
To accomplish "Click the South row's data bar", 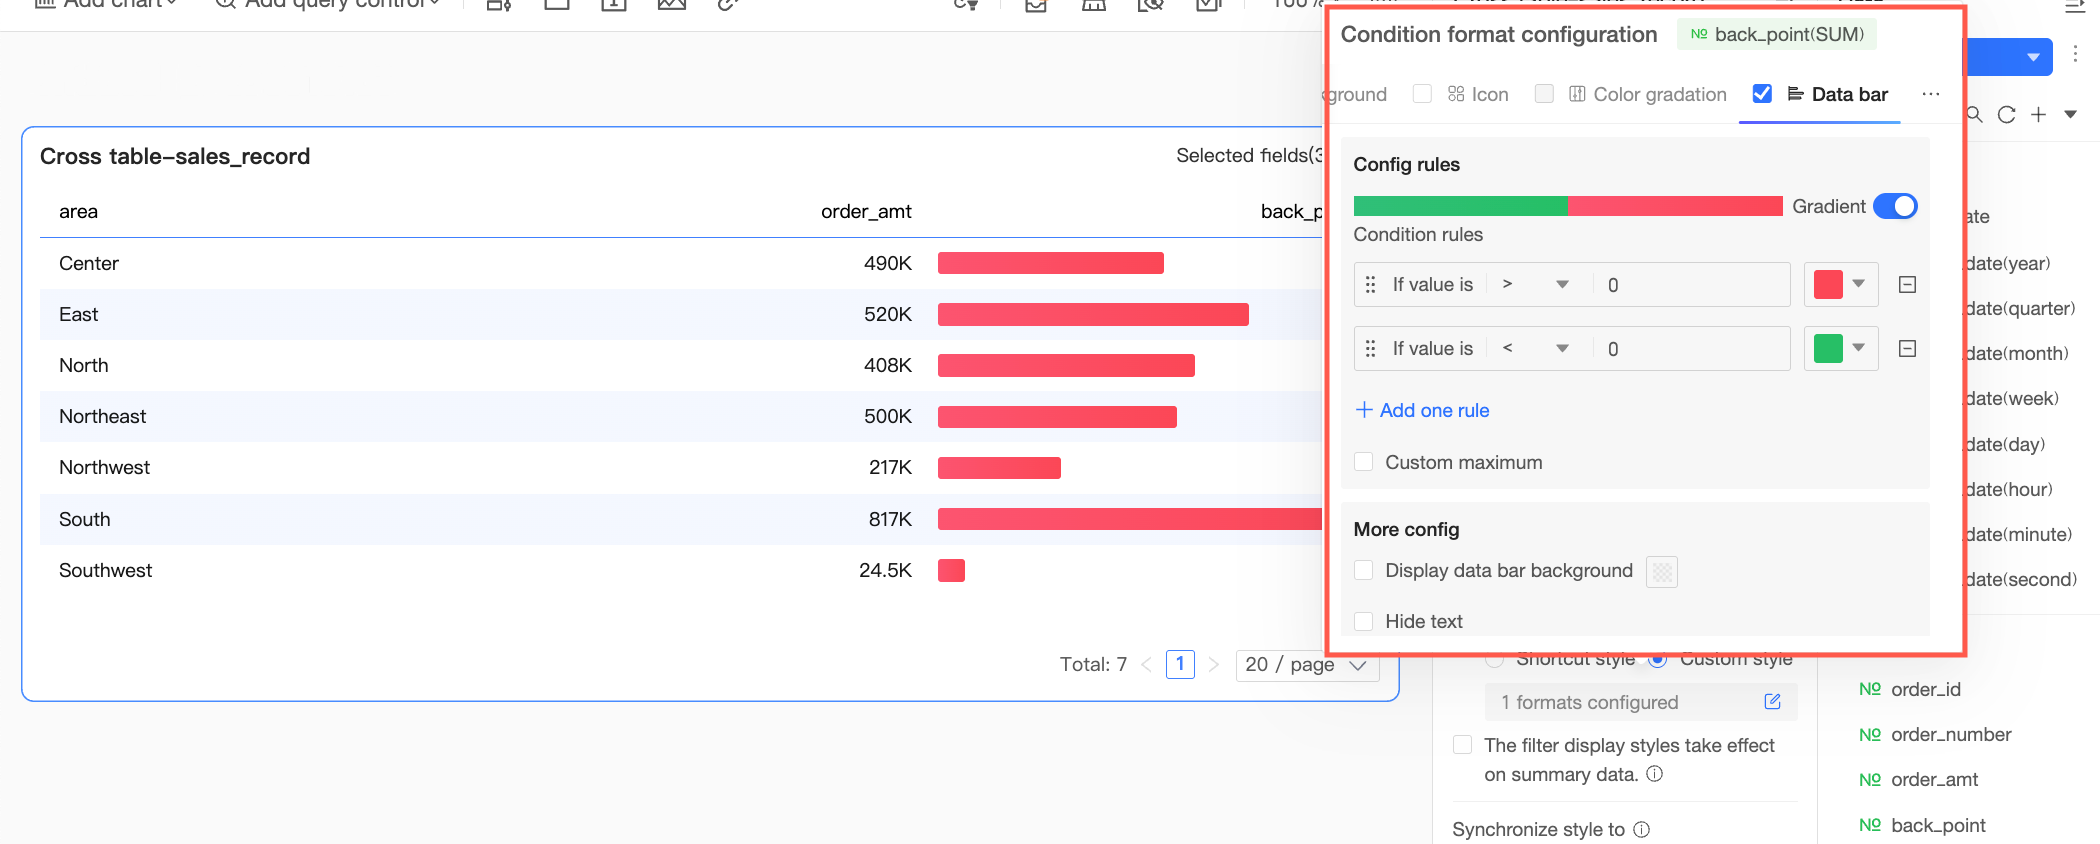I will 1130,519.
